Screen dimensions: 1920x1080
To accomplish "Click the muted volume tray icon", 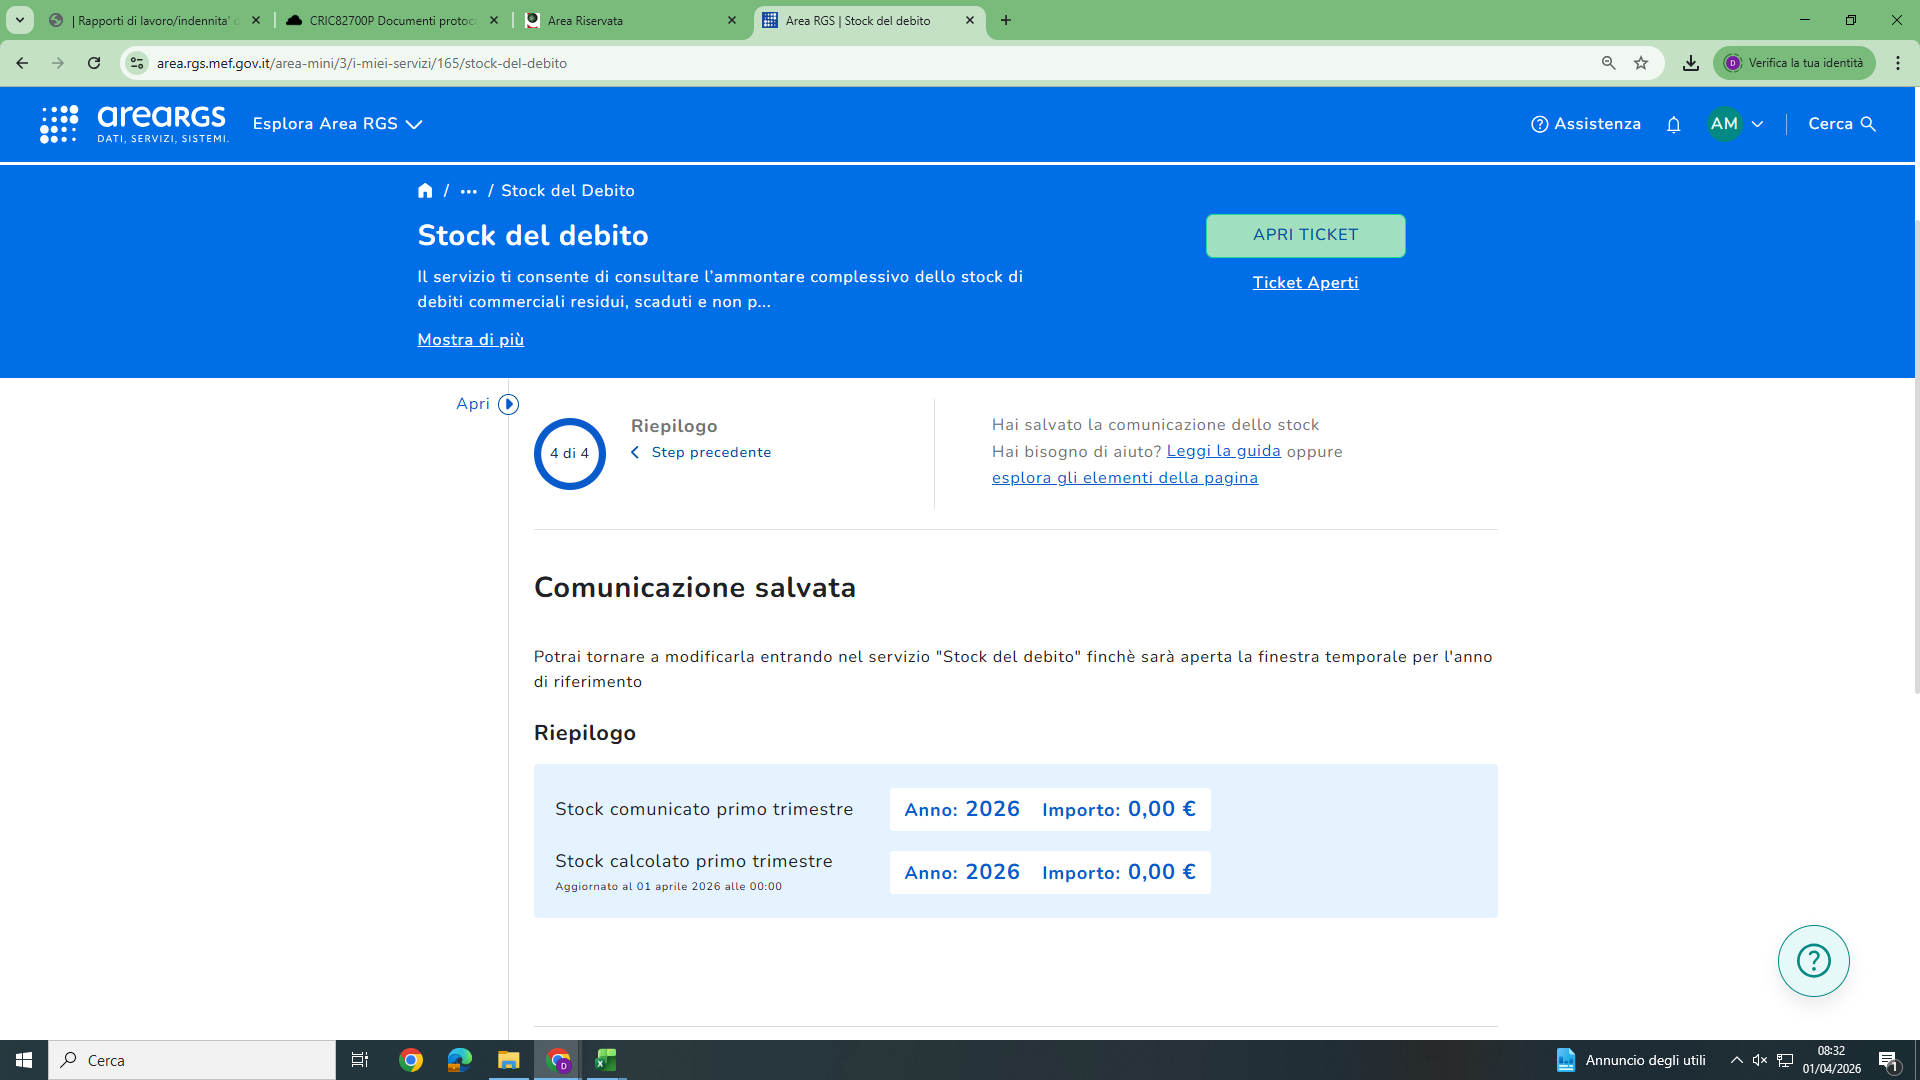I will pos(1760,1060).
